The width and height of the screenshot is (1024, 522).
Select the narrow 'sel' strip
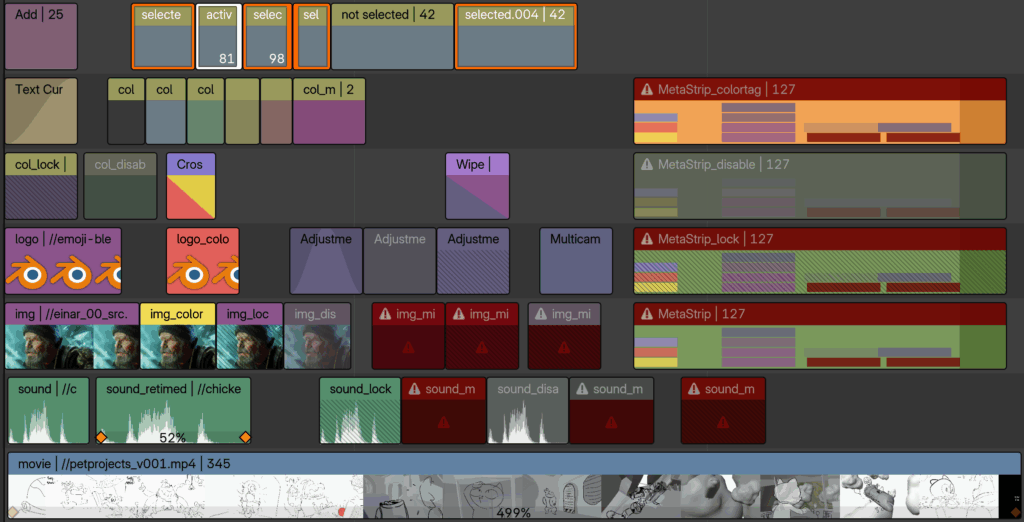[312, 37]
